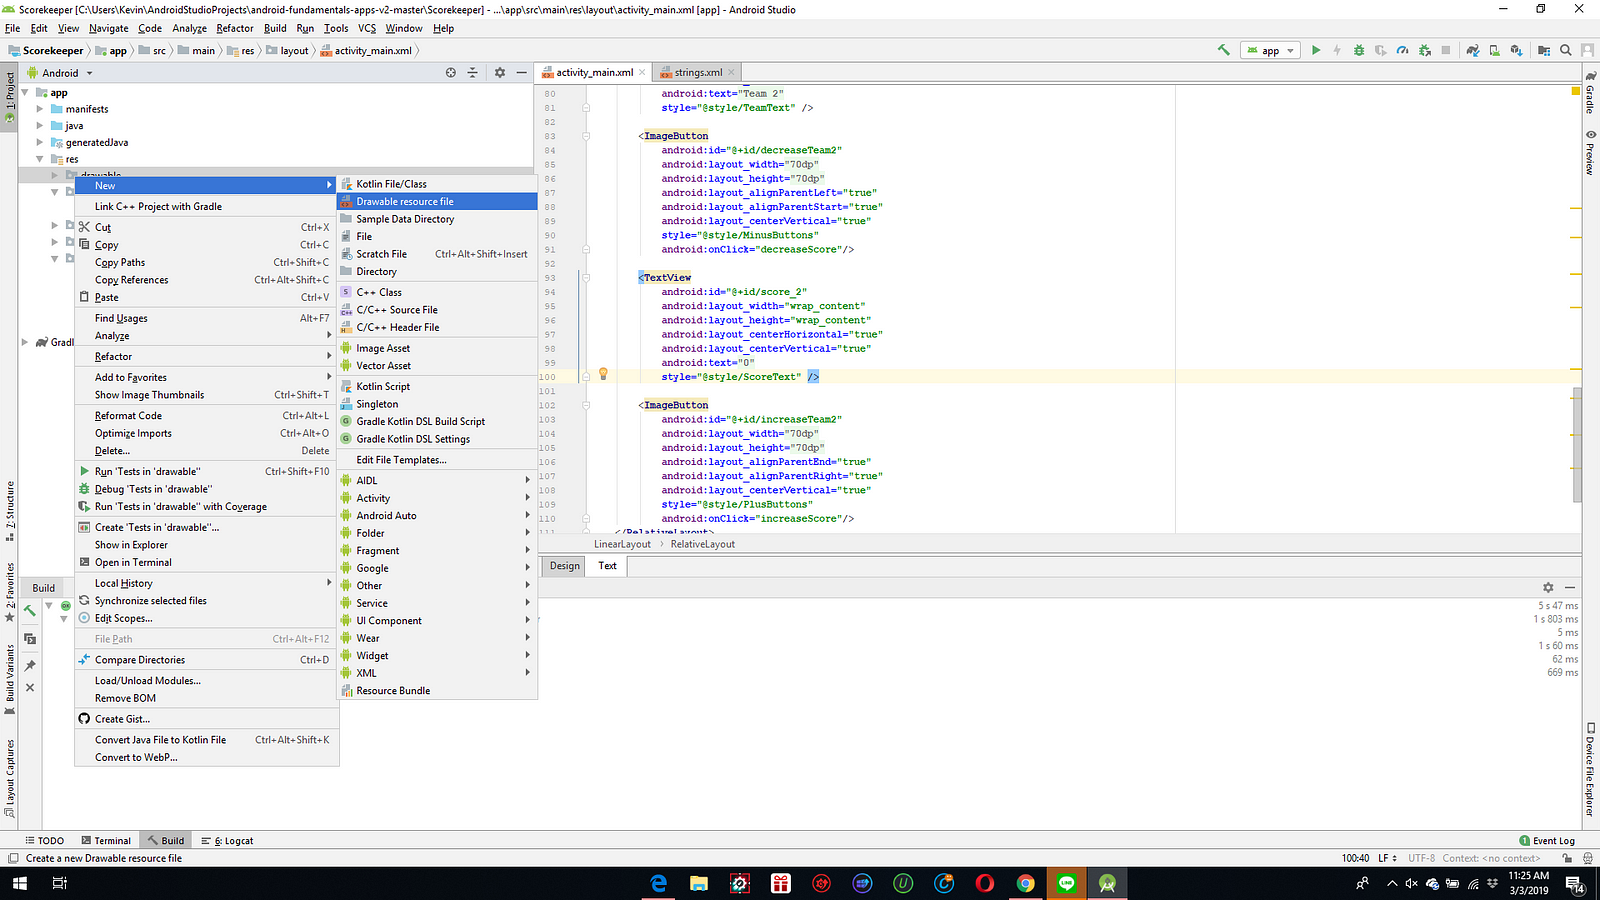
Task: Open the TODO tool window tab
Action: click(45, 841)
